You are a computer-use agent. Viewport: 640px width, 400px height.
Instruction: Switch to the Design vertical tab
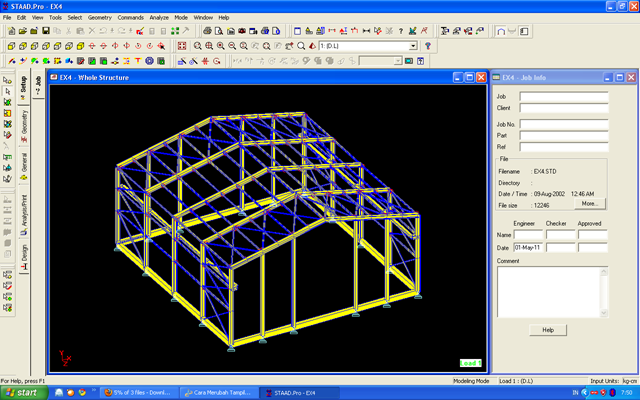pyautogui.click(x=24, y=257)
